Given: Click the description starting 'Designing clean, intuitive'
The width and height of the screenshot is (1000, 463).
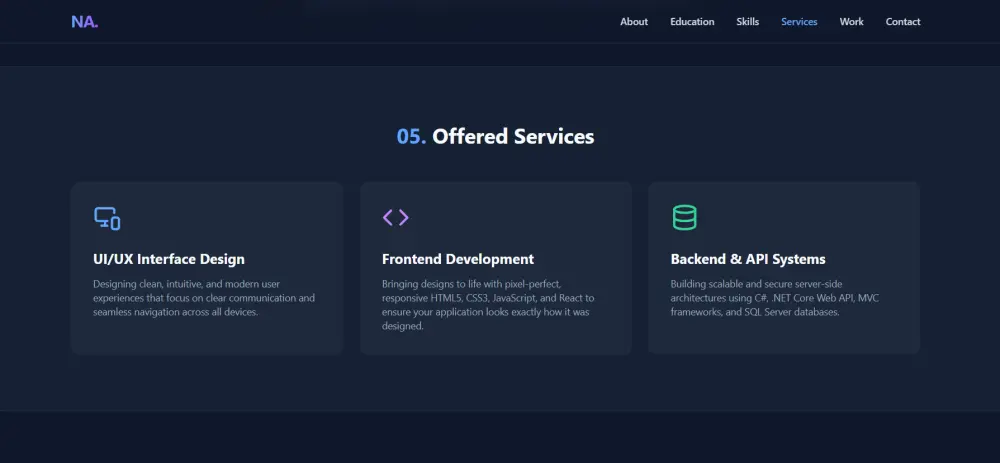Looking at the screenshot, I should pyautogui.click(x=204, y=298).
